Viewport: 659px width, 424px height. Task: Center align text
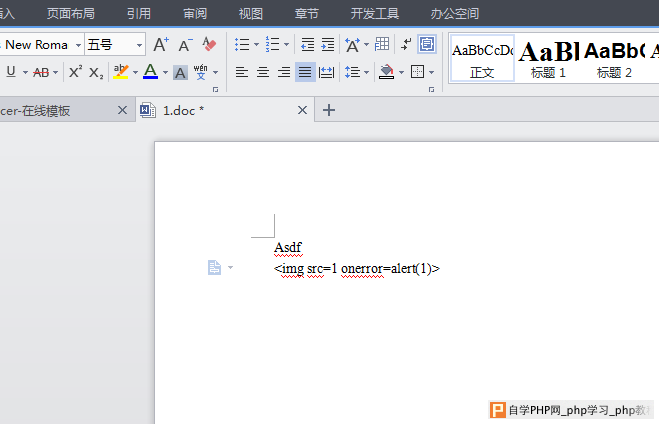(x=263, y=72)
